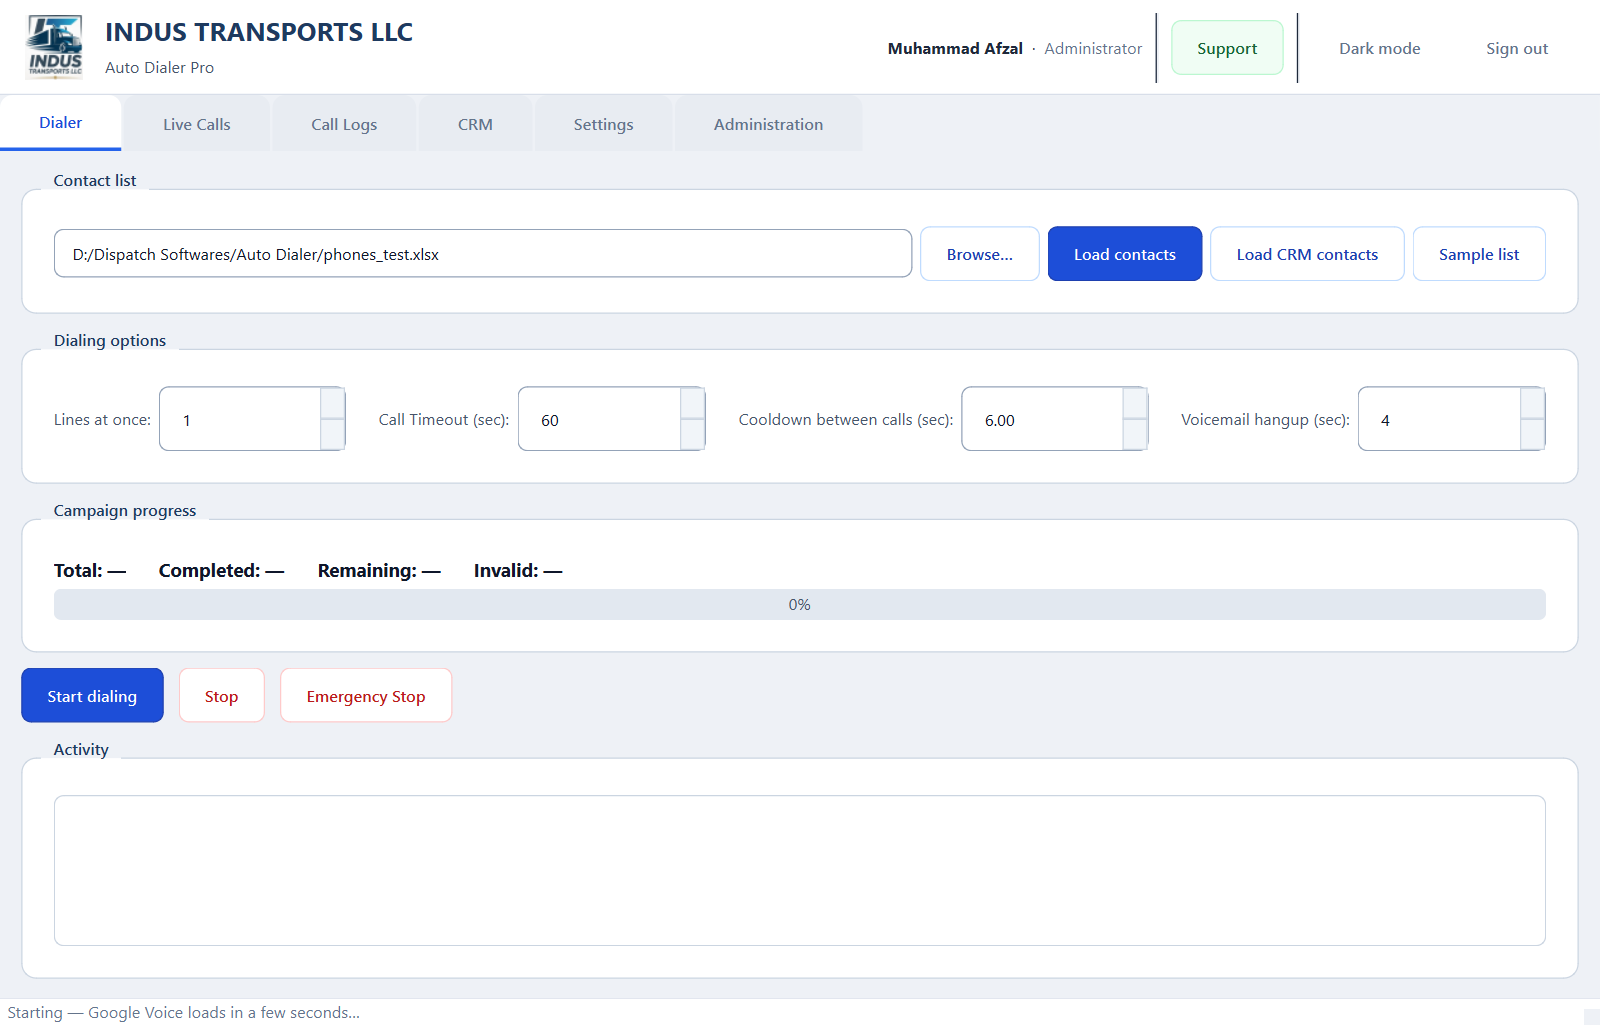Switch to the Settings tab
The height and width of the screenshot is (1025, 1600).
[603, 124]
